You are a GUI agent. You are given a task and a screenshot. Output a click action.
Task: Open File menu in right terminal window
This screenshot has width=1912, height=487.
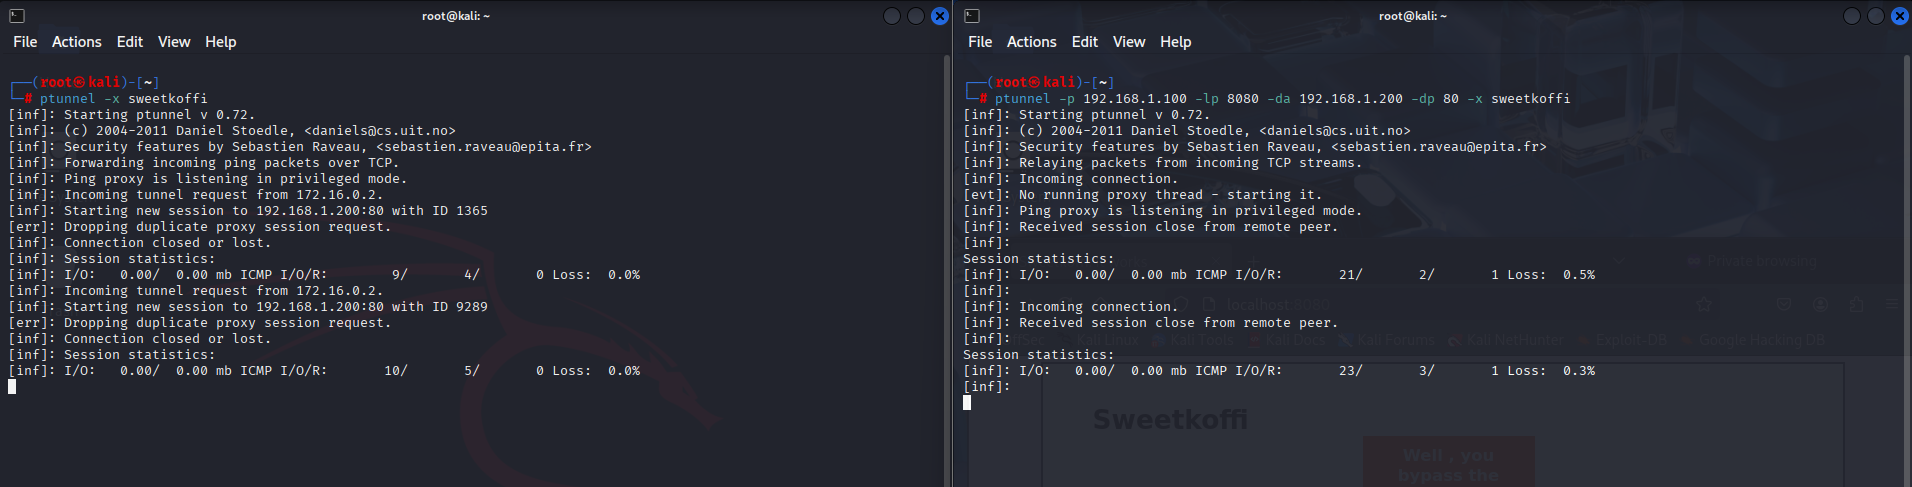pyautogui.click(x=980, y=42)
